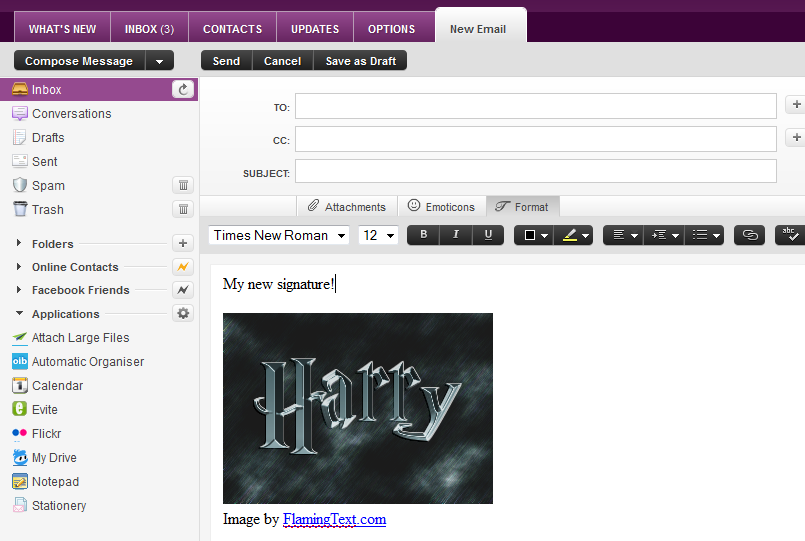Screen dimensions: 805x541
Task: Click the spell check icon
Action: (x=789, y=235)
